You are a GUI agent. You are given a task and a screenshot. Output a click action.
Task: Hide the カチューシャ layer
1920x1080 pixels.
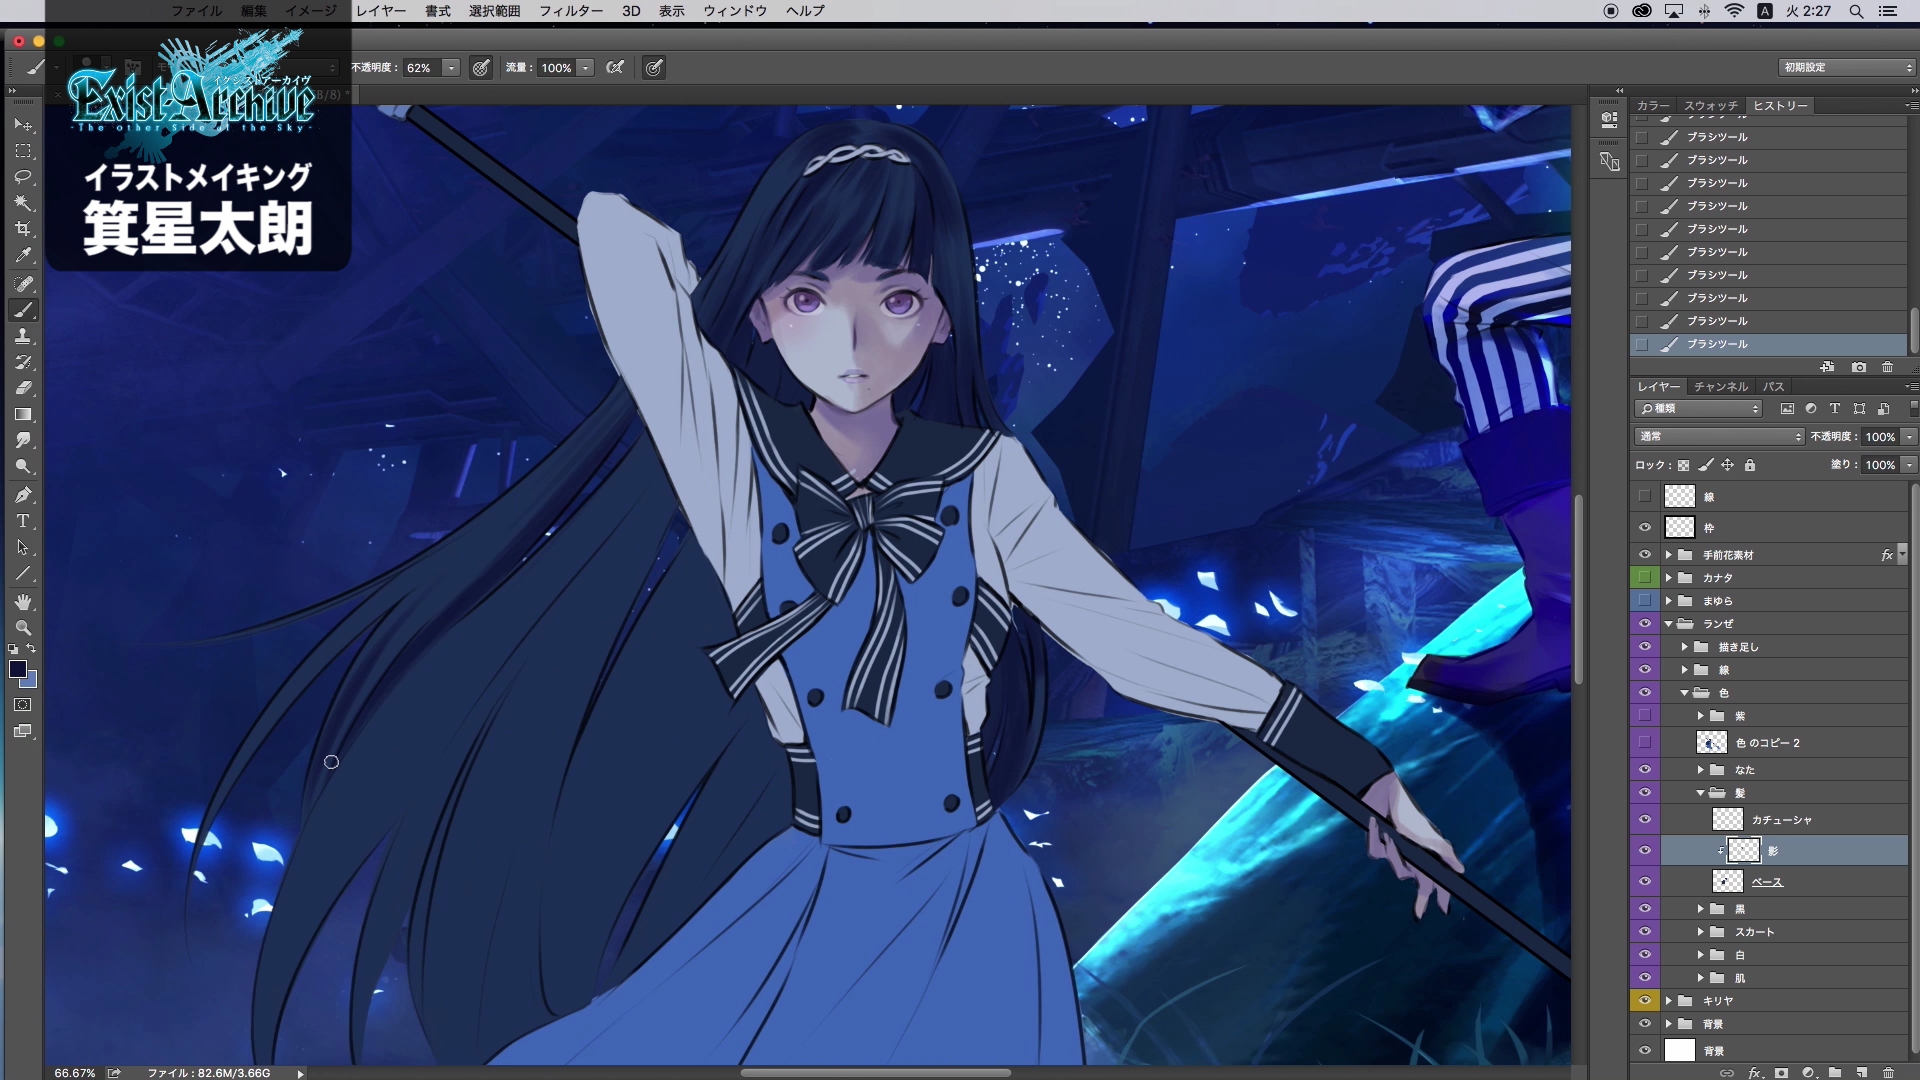[1644, 819]
